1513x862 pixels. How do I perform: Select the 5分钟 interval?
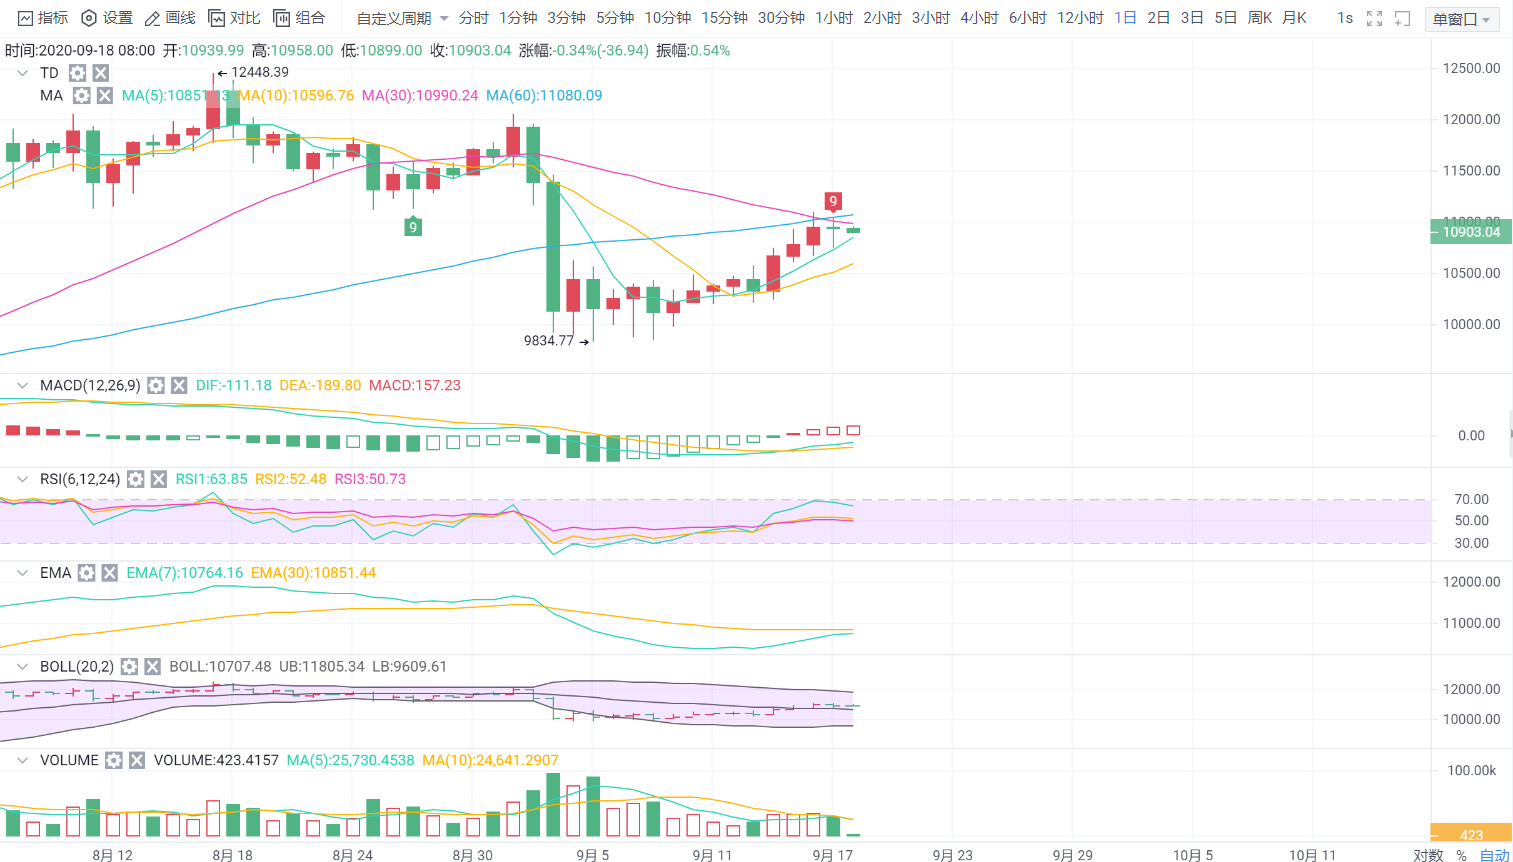(615, 18)
